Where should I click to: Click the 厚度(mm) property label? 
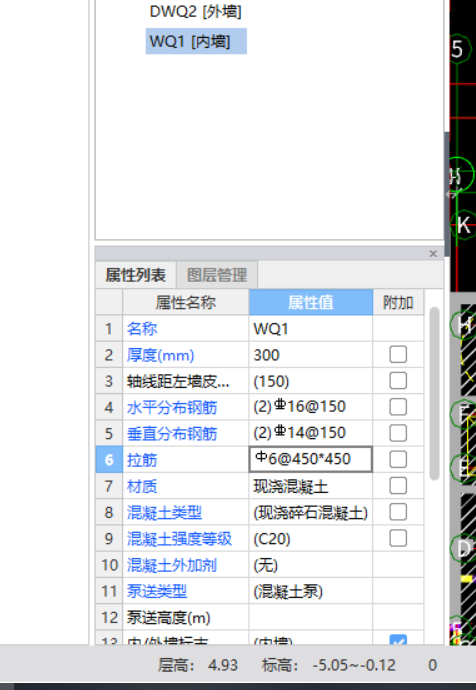[x=160, y=355]
